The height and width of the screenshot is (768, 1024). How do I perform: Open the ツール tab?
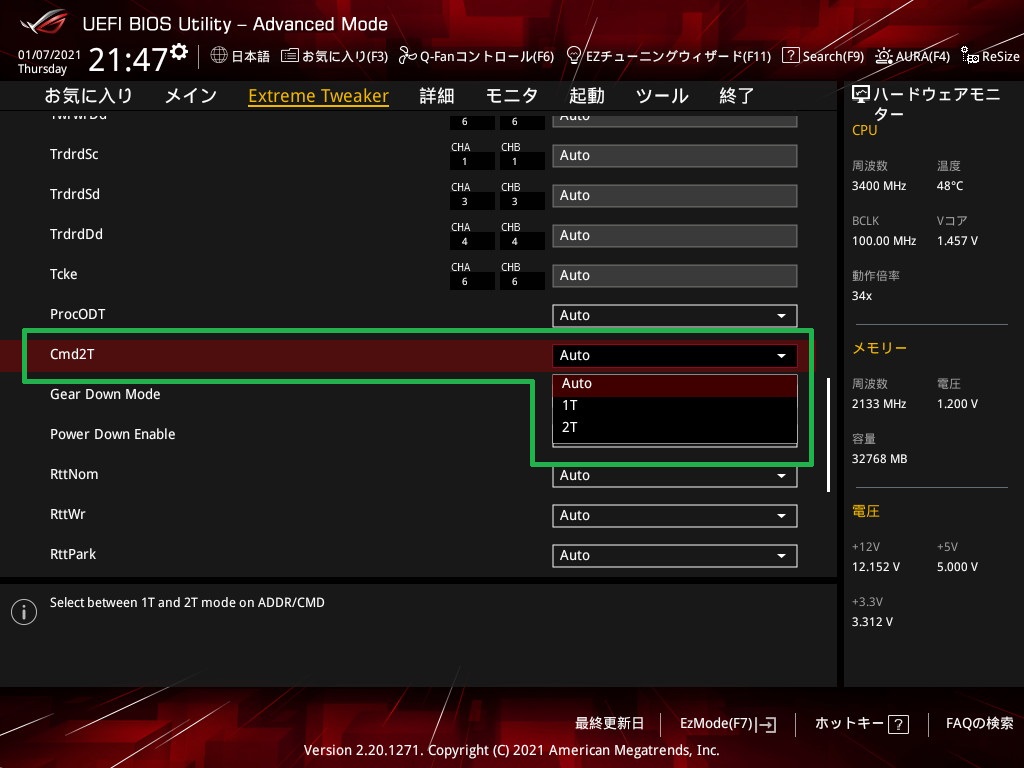[x=662, y=96]
